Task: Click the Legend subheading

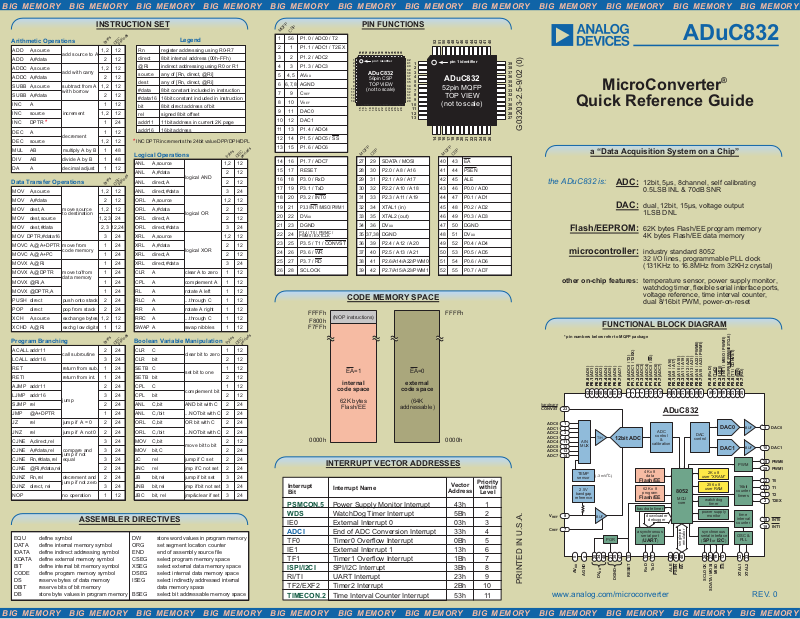Action: 190,40
